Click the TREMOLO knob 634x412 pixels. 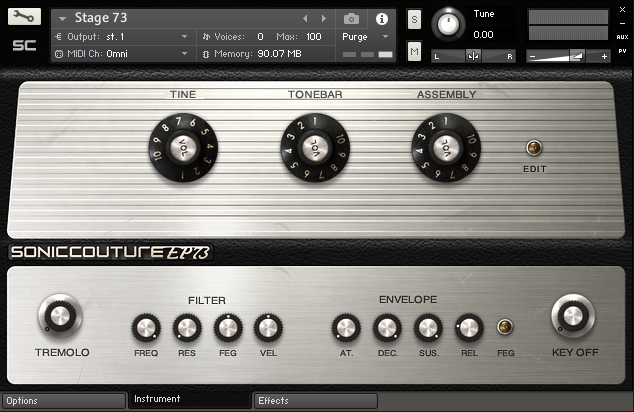[x=60, y=316]
